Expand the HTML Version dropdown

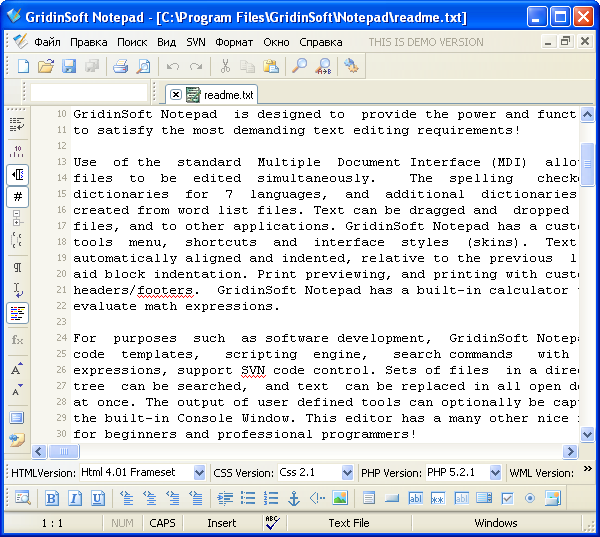coord(199,473)
